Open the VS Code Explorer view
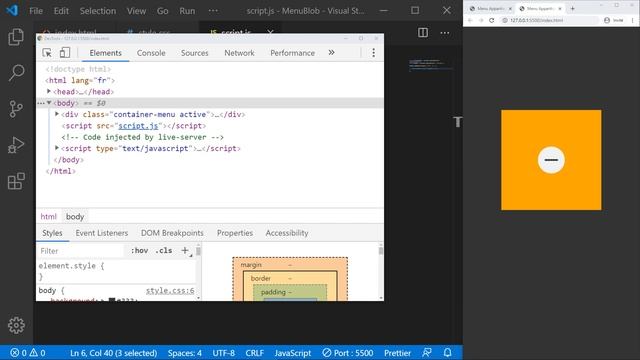Image resolution: width=640 pixels, height=360 pixels. point(16,37)
